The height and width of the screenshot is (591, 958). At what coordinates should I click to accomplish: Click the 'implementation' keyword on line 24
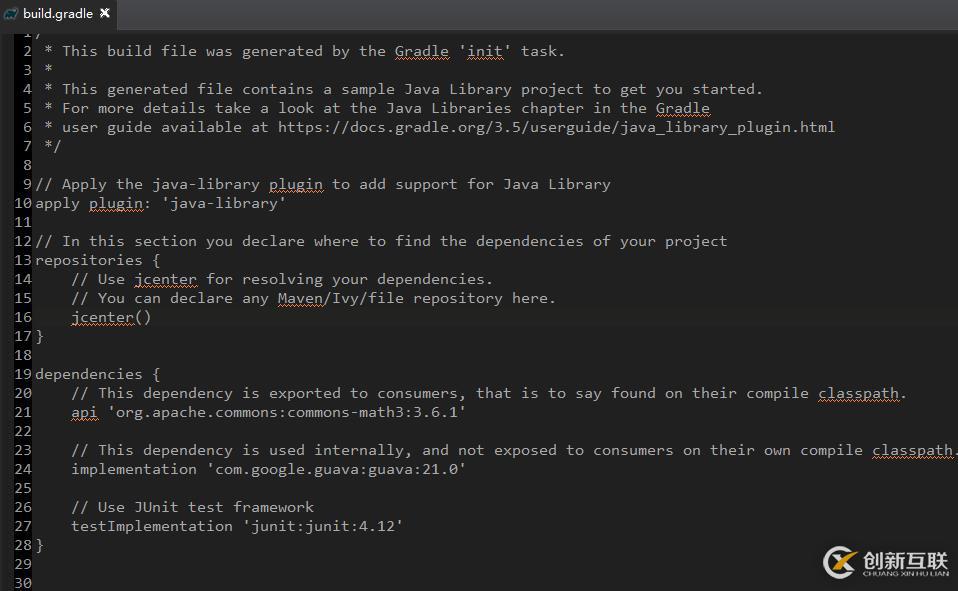pyautogui.click(x=134, y=469)
